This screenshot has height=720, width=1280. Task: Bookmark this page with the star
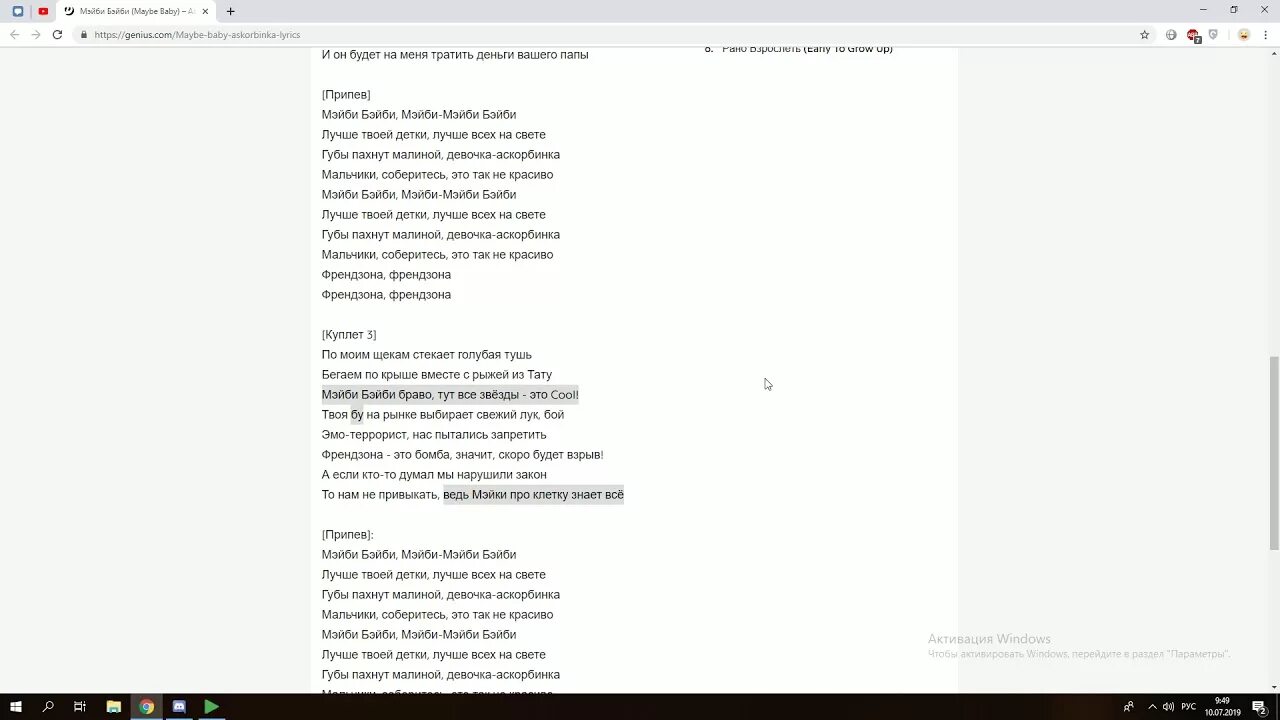[1145, 34]
